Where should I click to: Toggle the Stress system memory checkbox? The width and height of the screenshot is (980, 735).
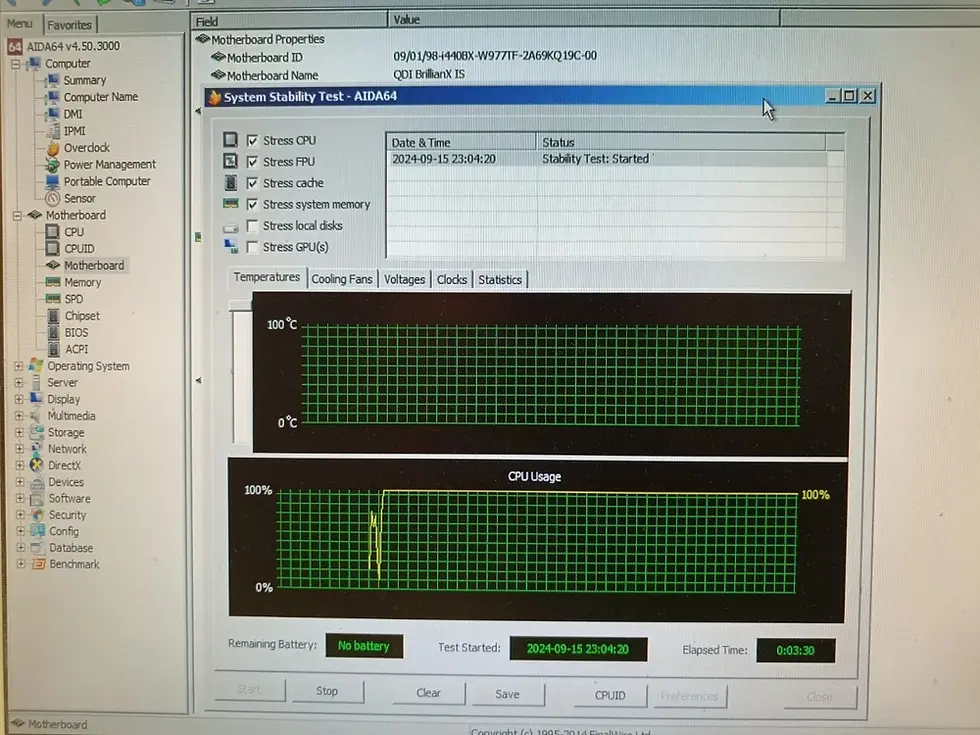click(x=252, y=204)
